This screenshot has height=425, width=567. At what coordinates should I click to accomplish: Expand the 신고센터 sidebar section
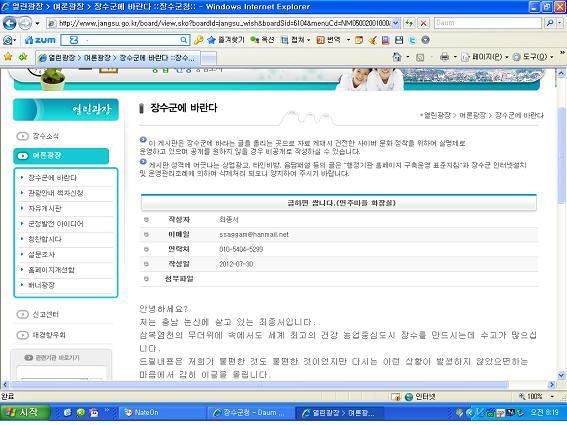pos(38,314)
